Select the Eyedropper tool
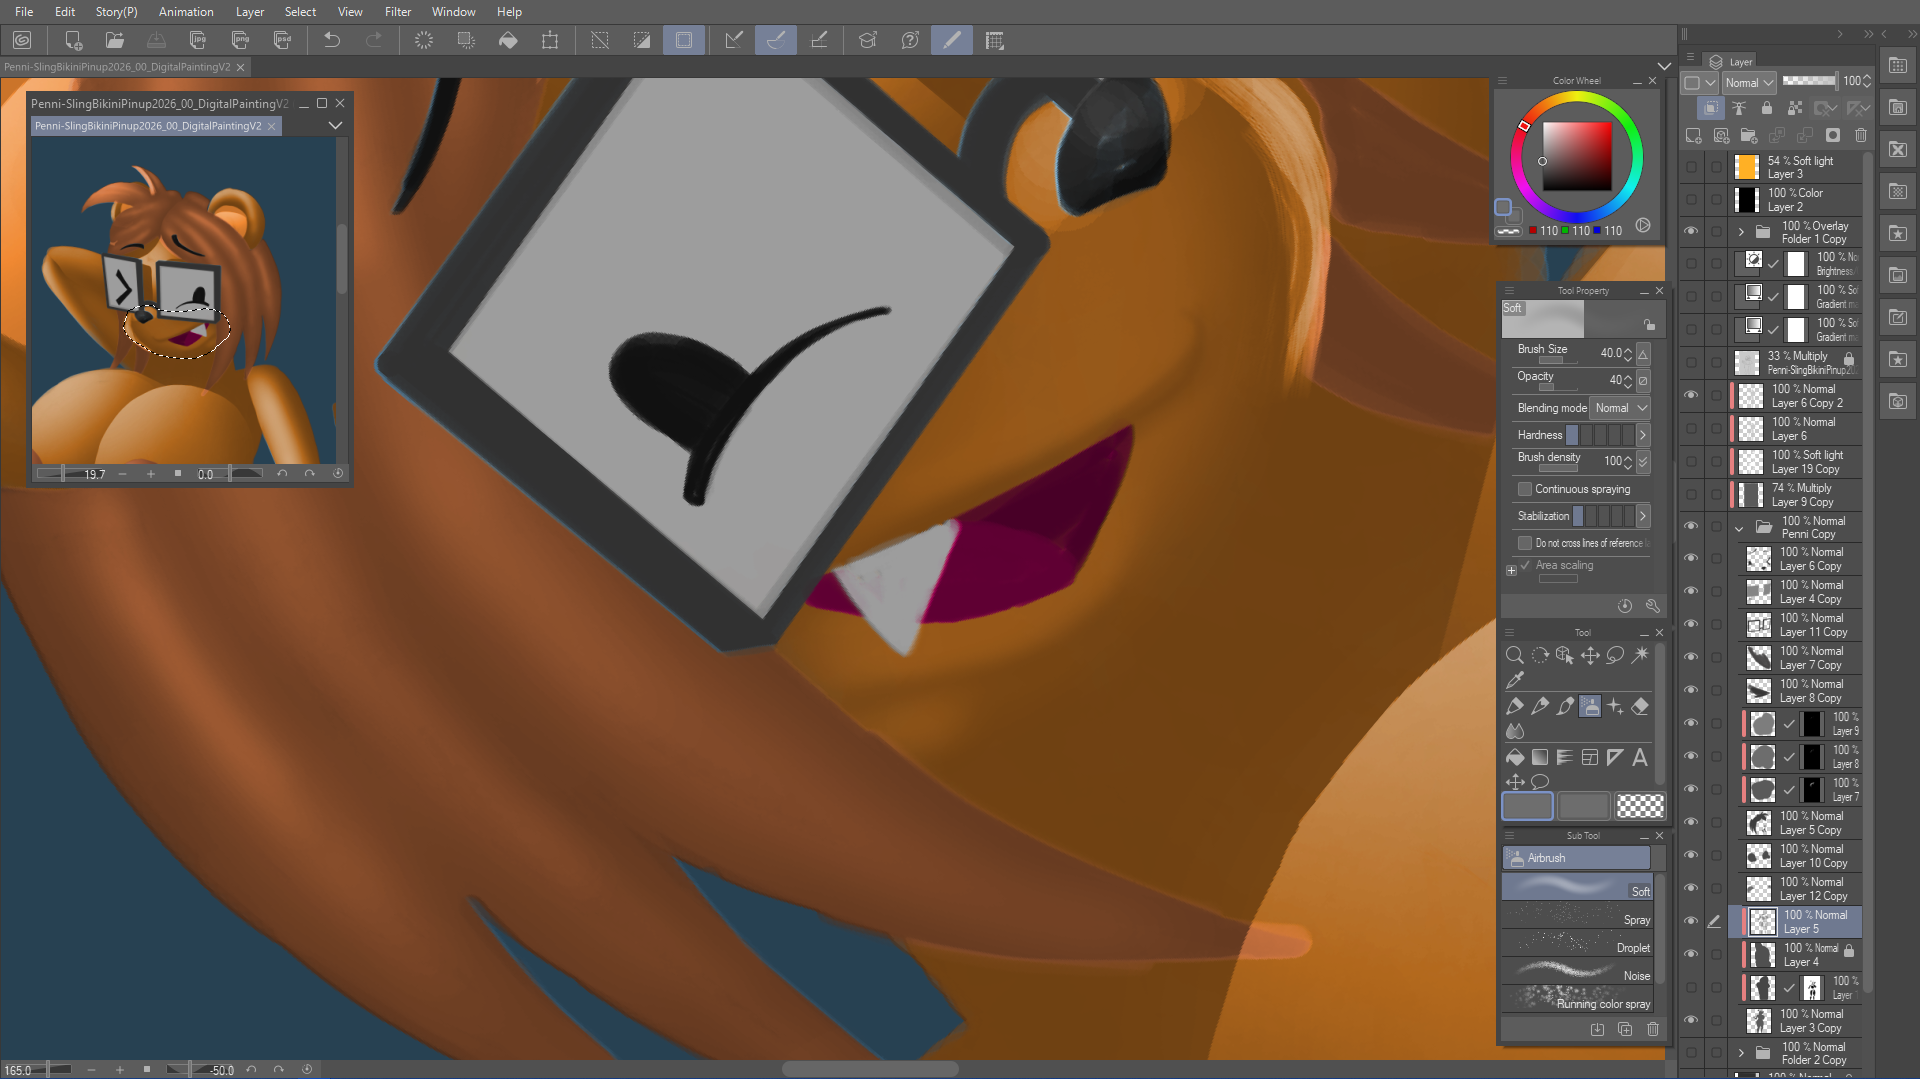The width and height of the screenshot is (1920, 1079). (x=1515, y=681)
